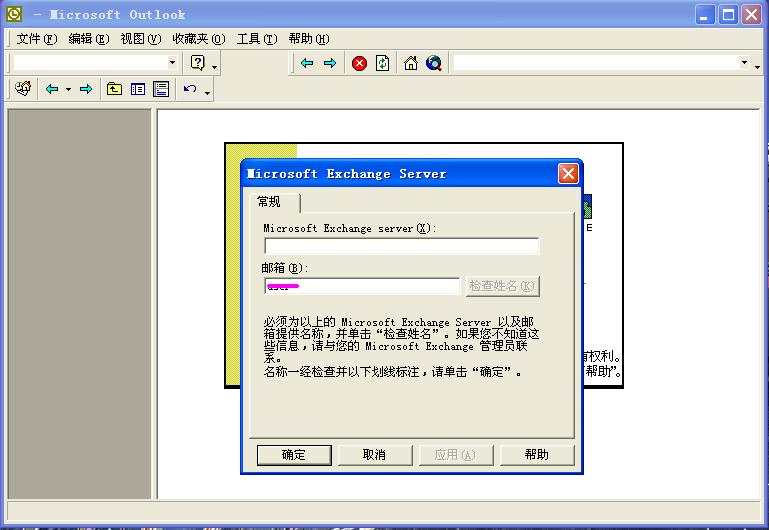Screen dimensions: 769x530
Task: Expand toolbar options arrow beside help icon
Action: click(x=215, y=66)
